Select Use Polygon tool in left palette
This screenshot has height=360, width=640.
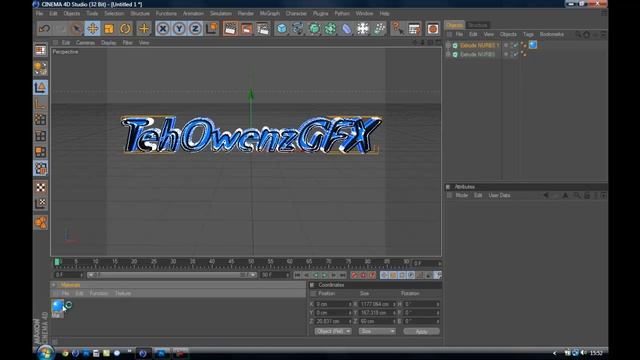pos(40,152)
